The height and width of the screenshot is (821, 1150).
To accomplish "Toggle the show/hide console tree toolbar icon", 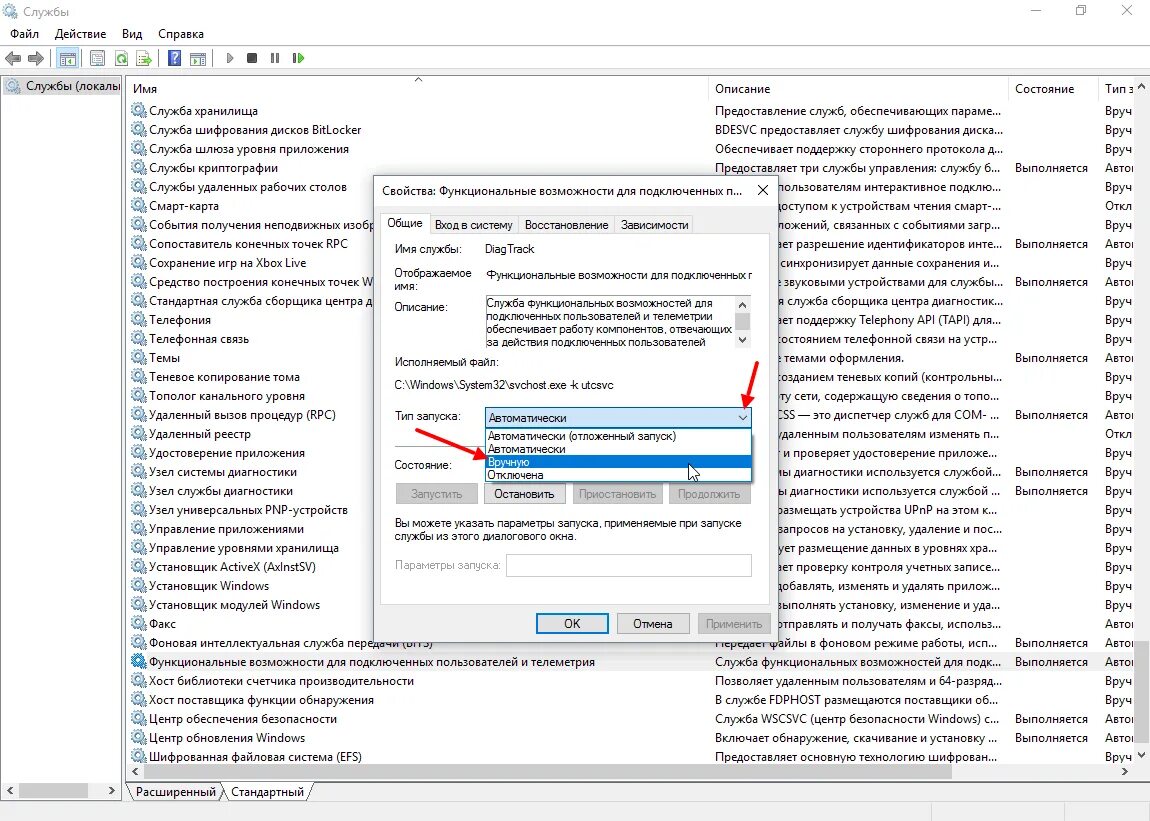I will 67,58.
